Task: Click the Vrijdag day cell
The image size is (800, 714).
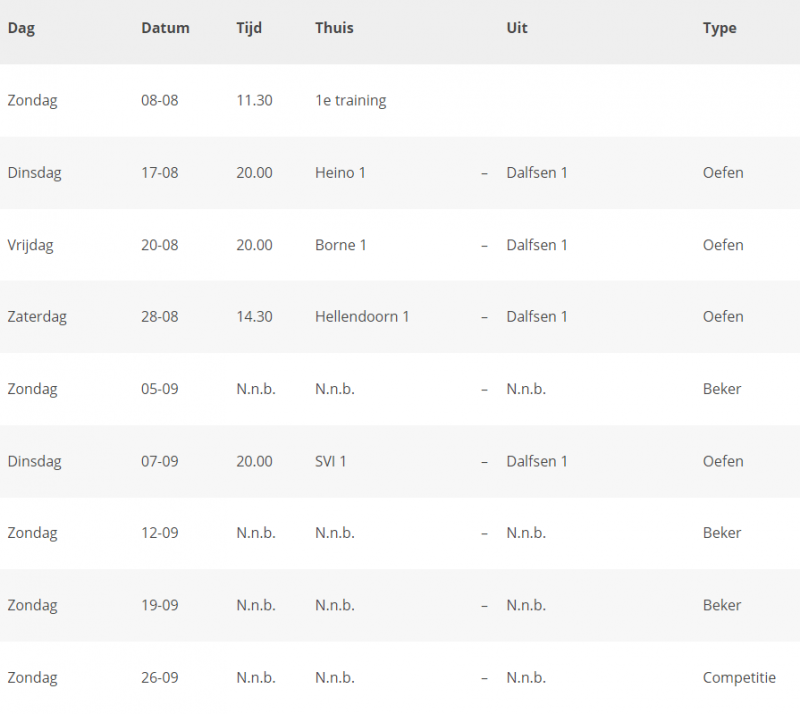Action: tap(30, 245)
